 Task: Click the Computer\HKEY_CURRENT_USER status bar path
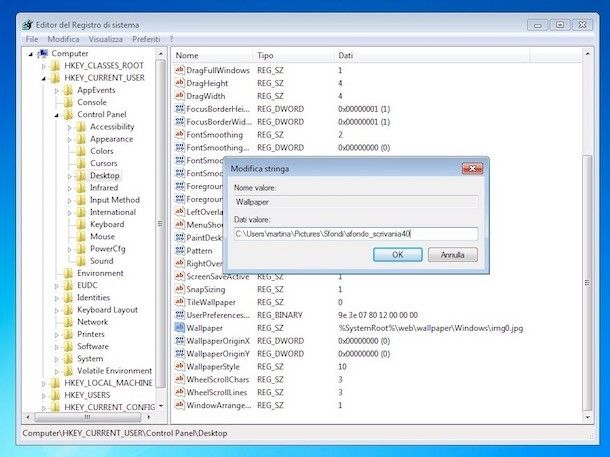click(x=125, y=433)
